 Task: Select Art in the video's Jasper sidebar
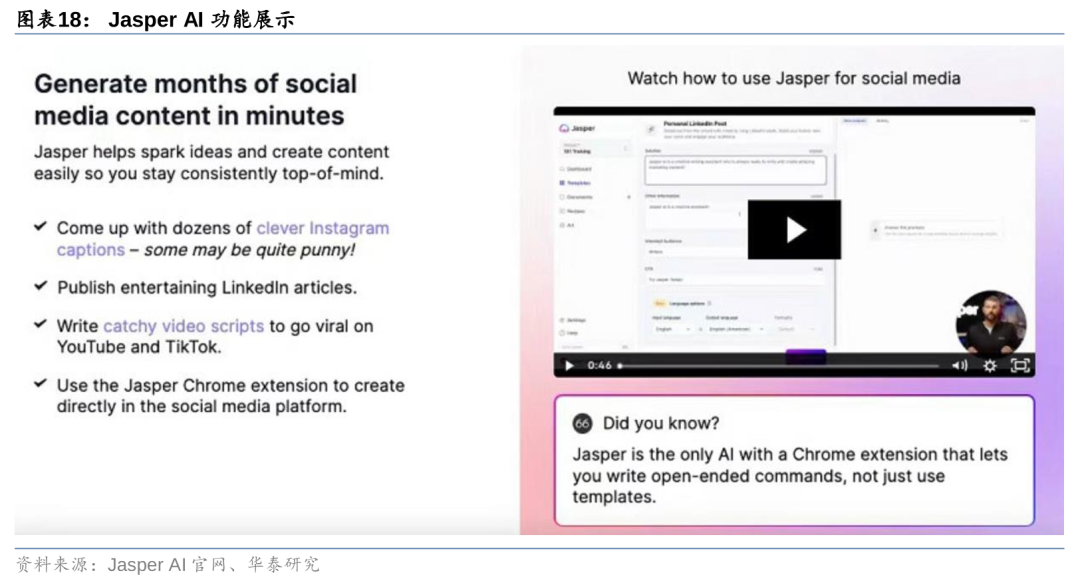tap(567, 225)
